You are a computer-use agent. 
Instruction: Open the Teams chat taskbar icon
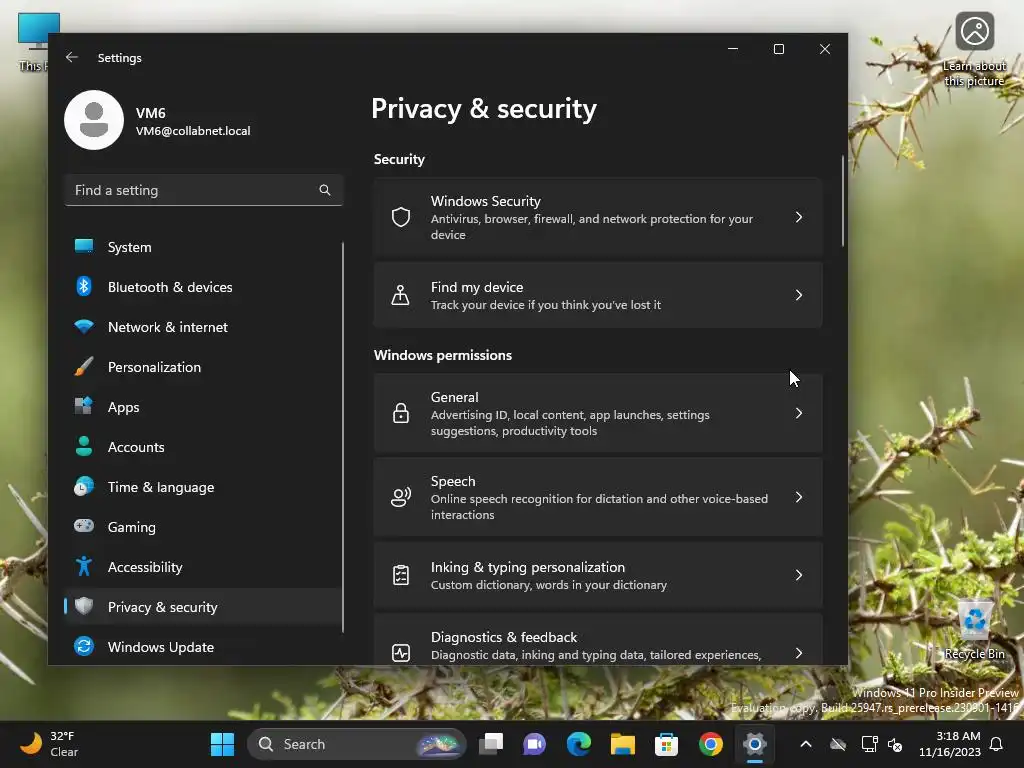534,744
